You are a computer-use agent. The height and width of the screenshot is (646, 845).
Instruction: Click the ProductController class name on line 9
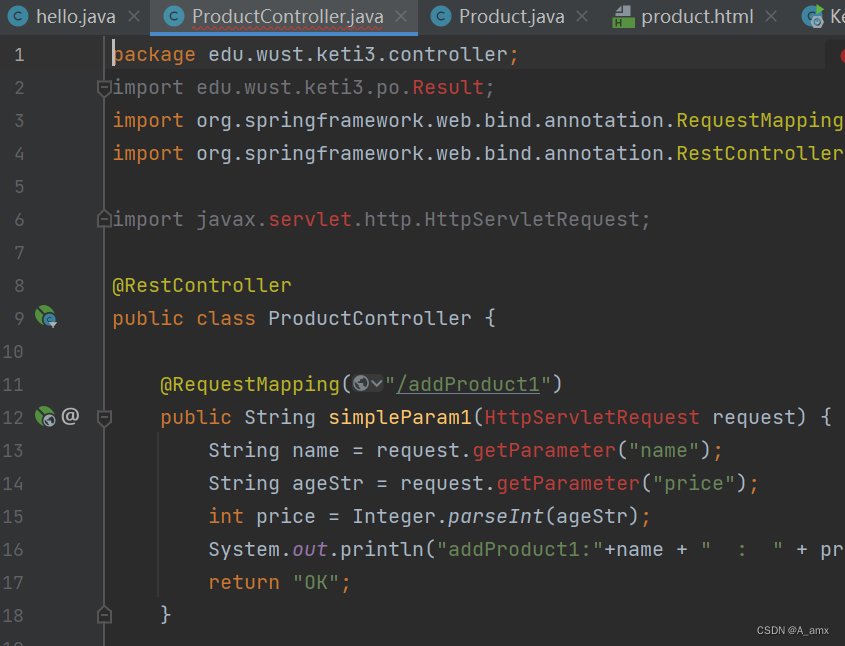point(370,318)
